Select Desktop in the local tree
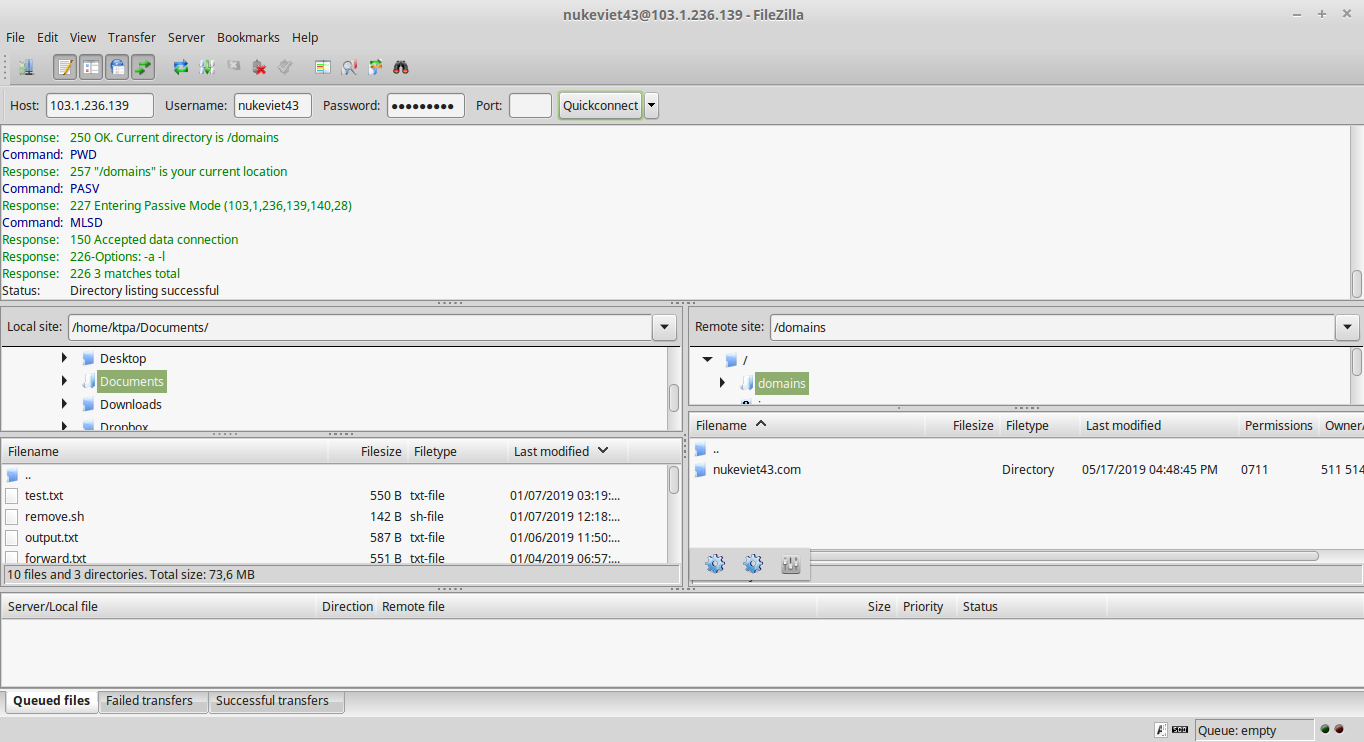 click(x=123, y=358)
